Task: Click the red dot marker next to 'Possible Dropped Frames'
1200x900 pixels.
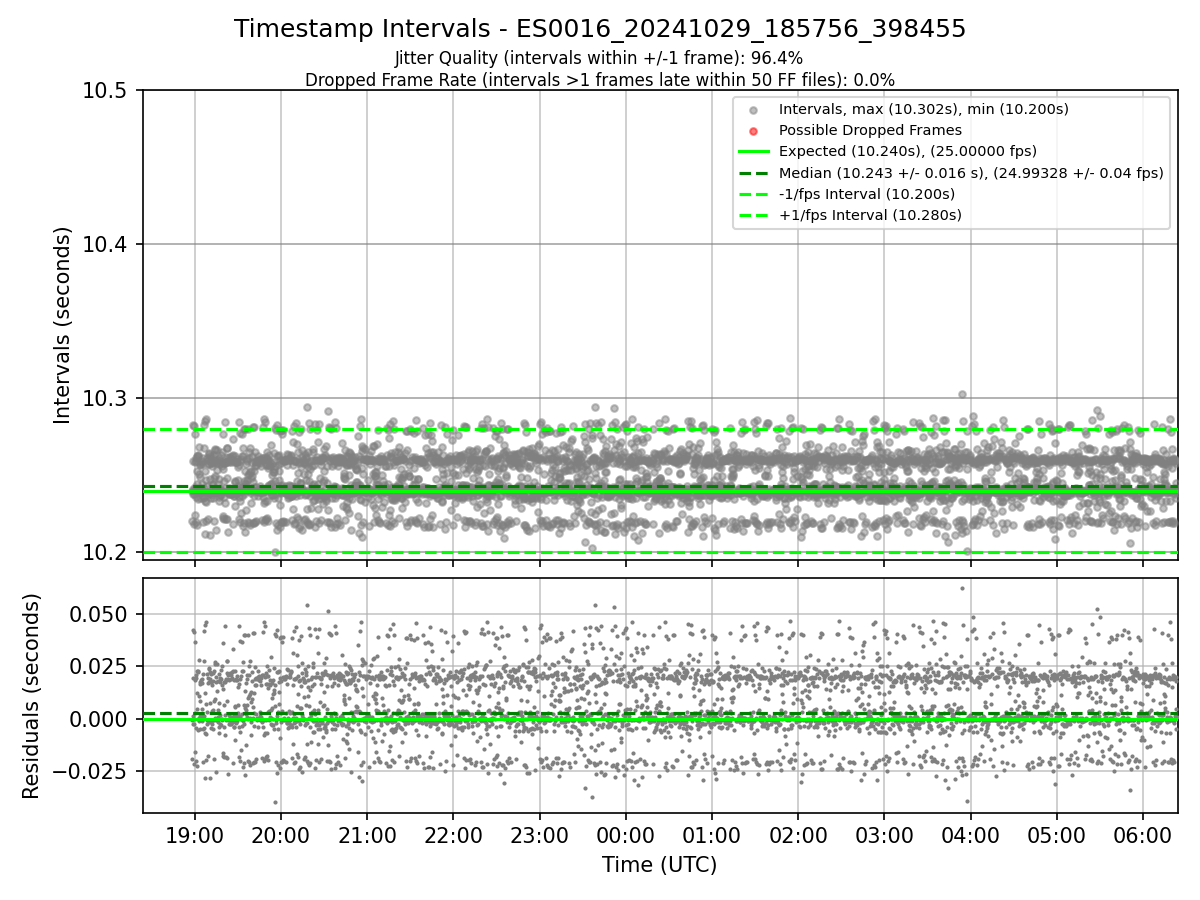Action: [754, 131]
